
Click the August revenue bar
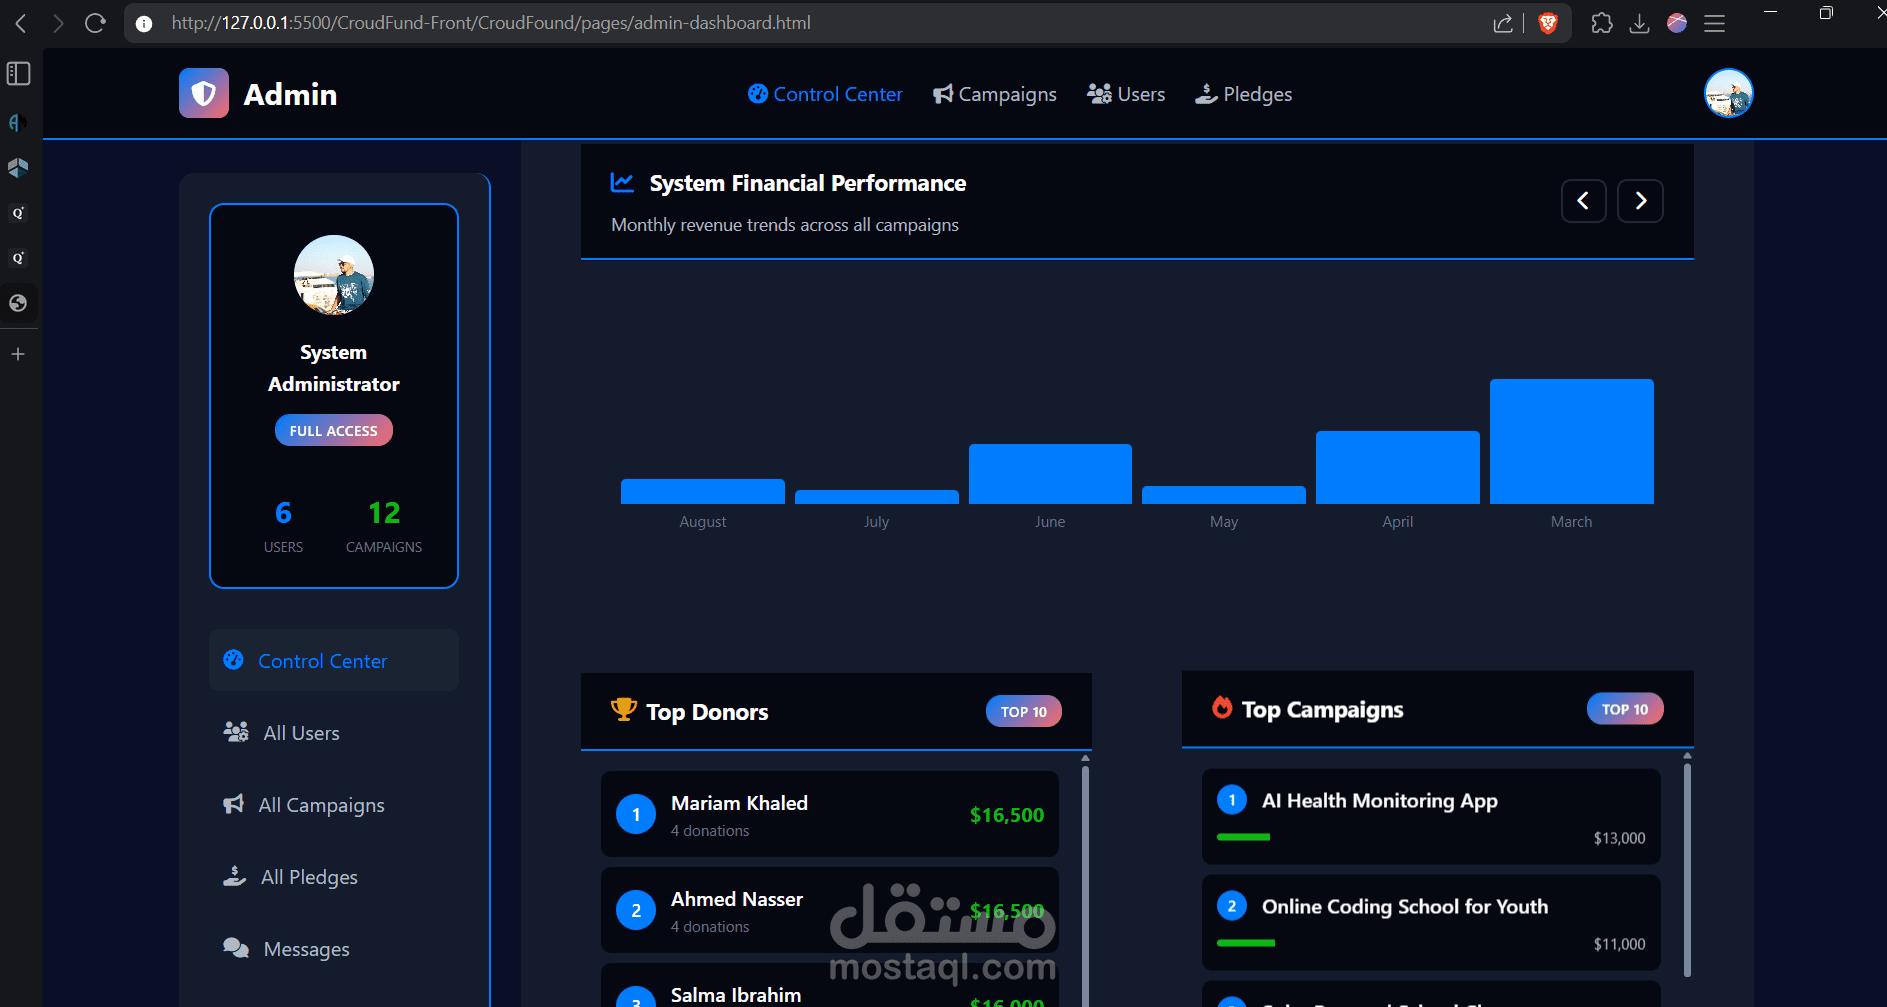click(x=703, y=491)
